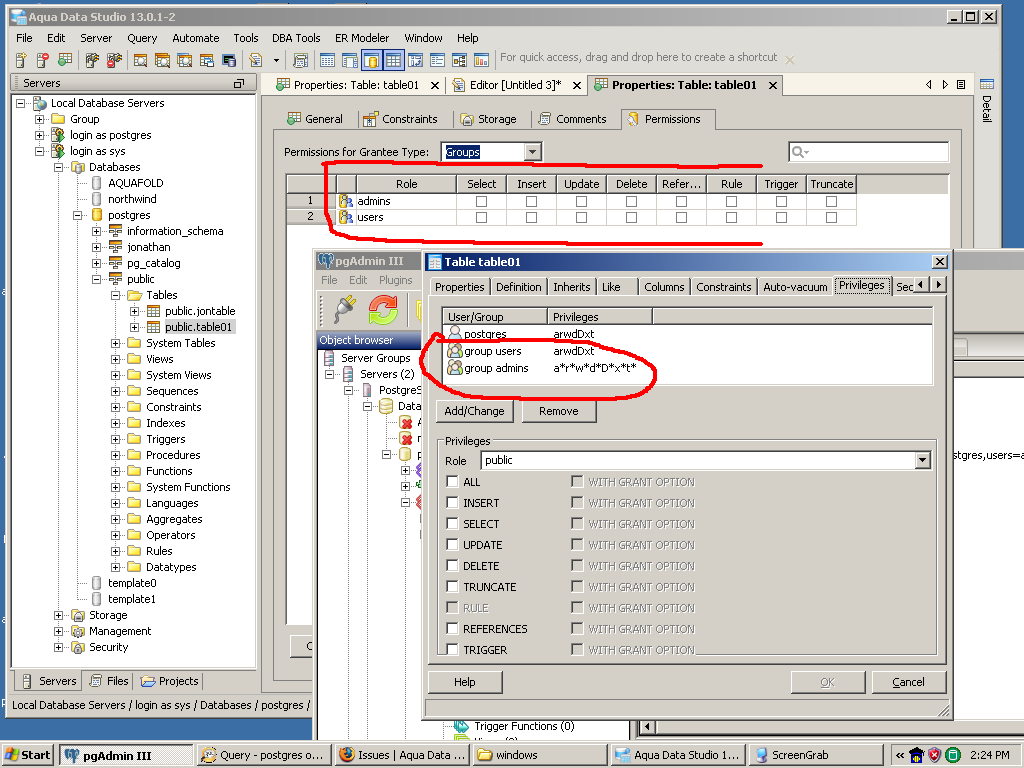The image size is (1024, 768).
Task: Click the ER diagram toolbar icon
Action: [x=459, y=60]
